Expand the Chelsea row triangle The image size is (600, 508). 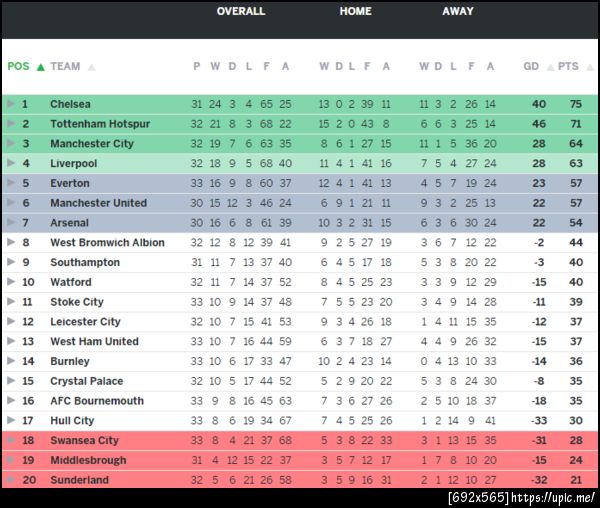click(x=11, y=104)
